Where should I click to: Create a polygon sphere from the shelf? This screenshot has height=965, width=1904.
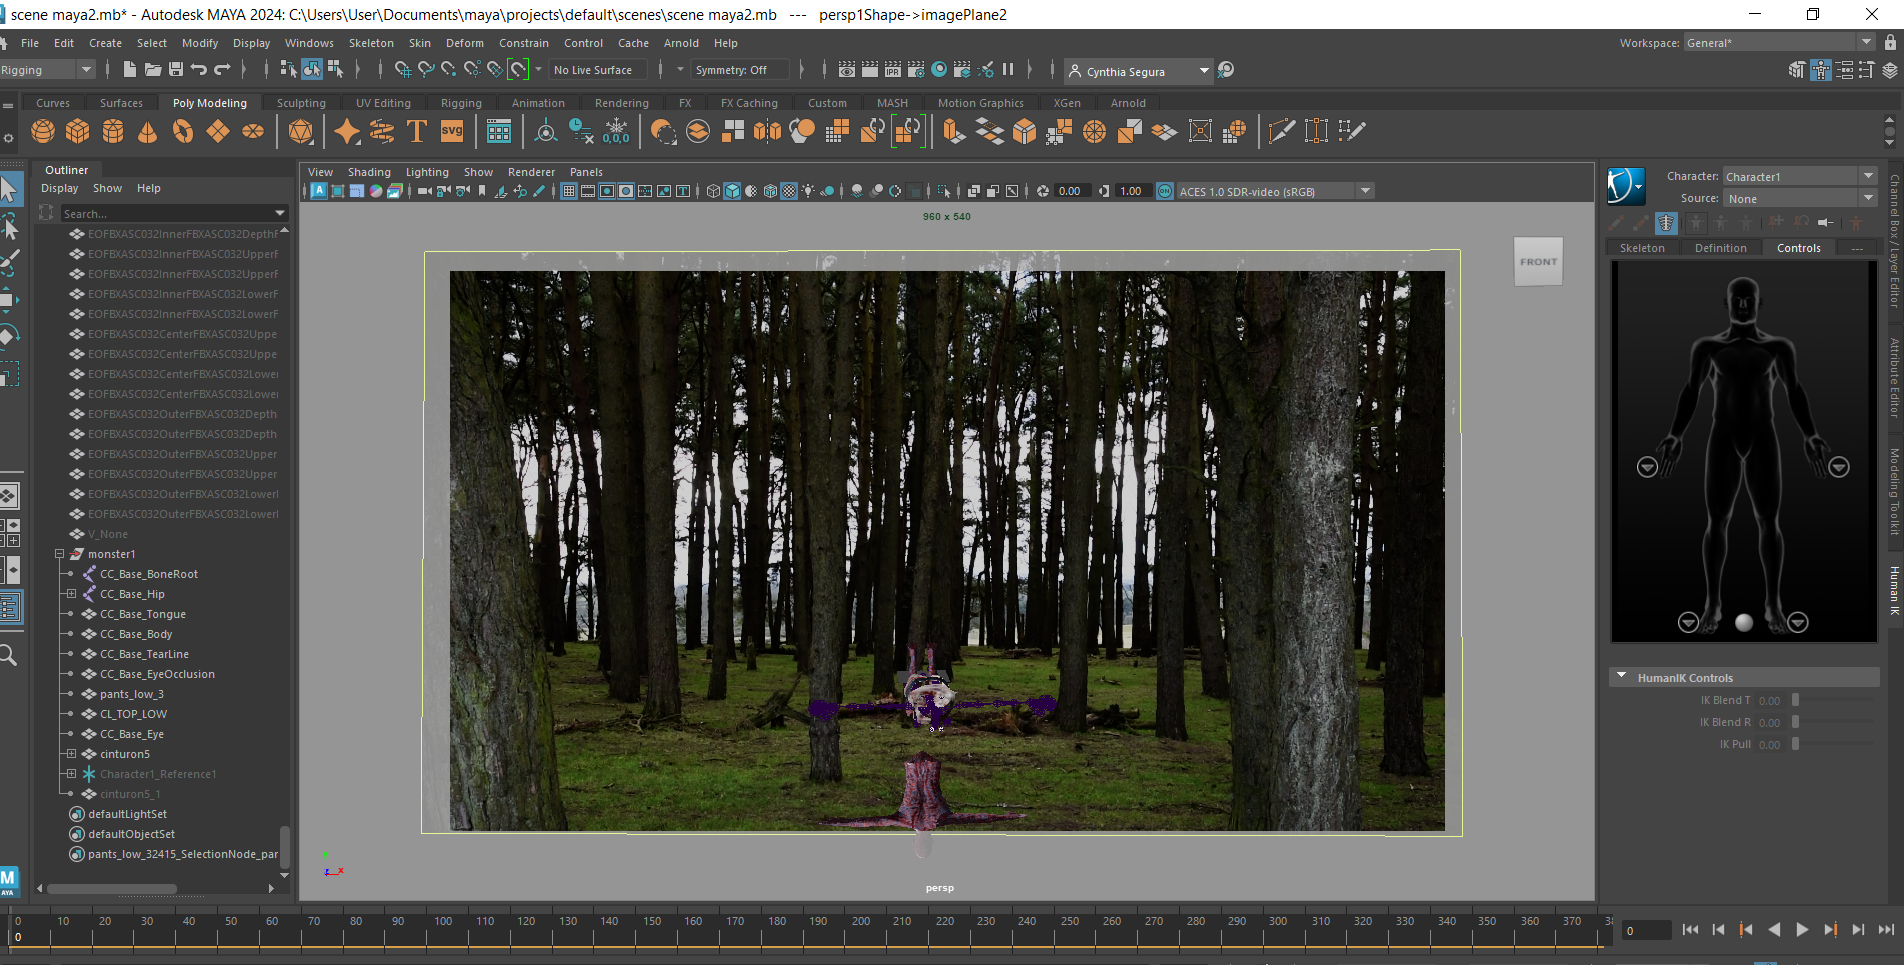[43, 131]
